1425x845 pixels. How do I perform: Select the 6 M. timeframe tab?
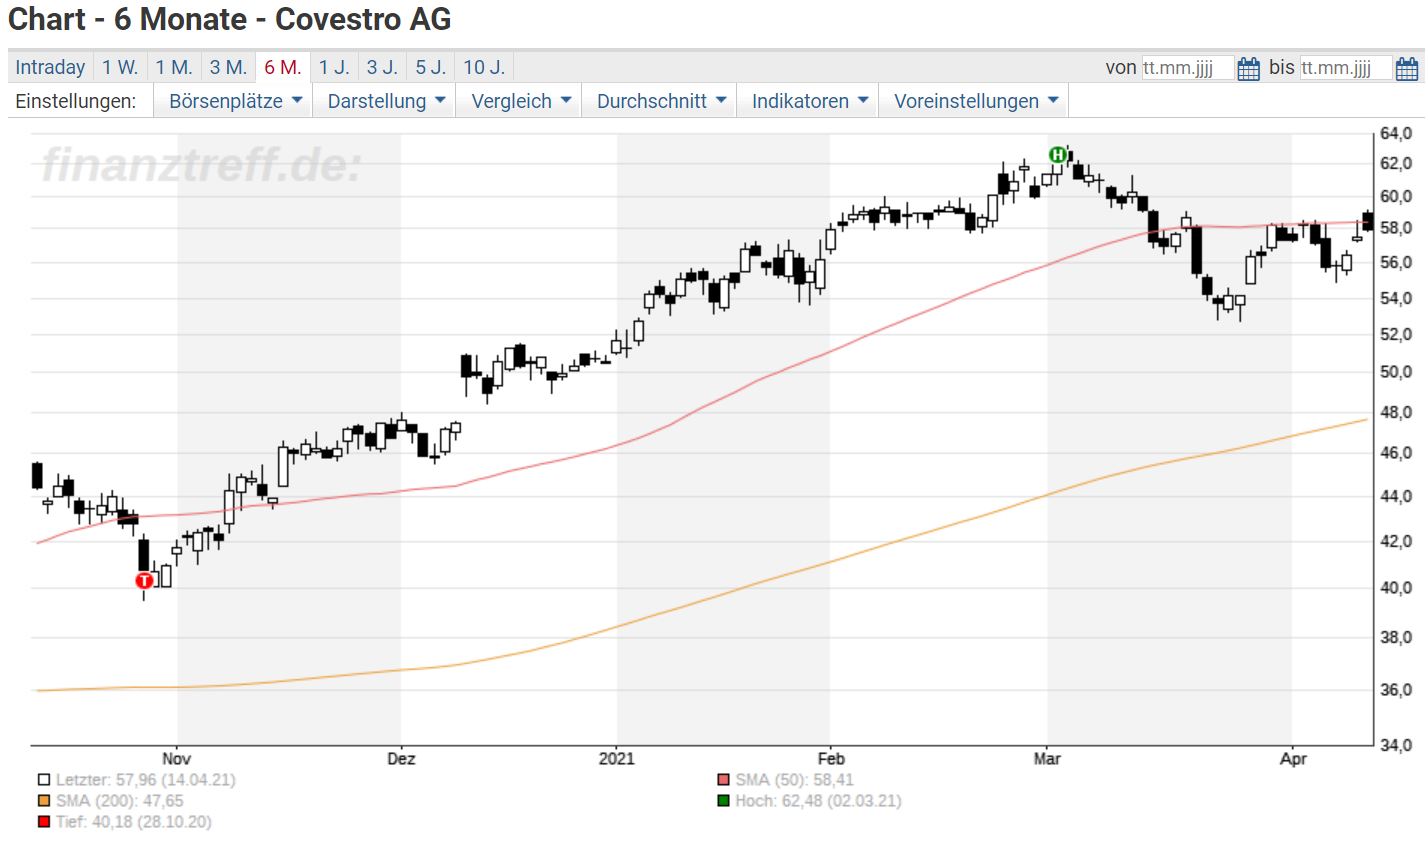tap(283, 67)
